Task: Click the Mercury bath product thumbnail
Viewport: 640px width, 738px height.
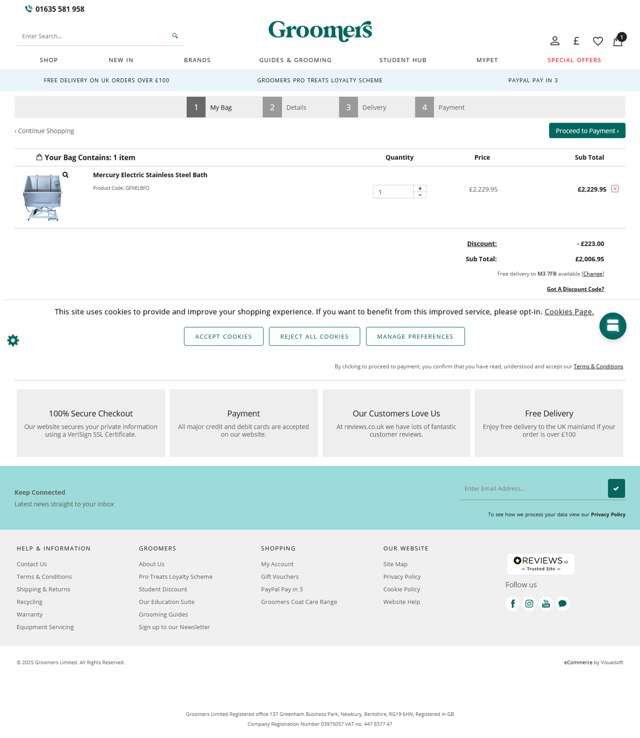Action: coord(42,197)
